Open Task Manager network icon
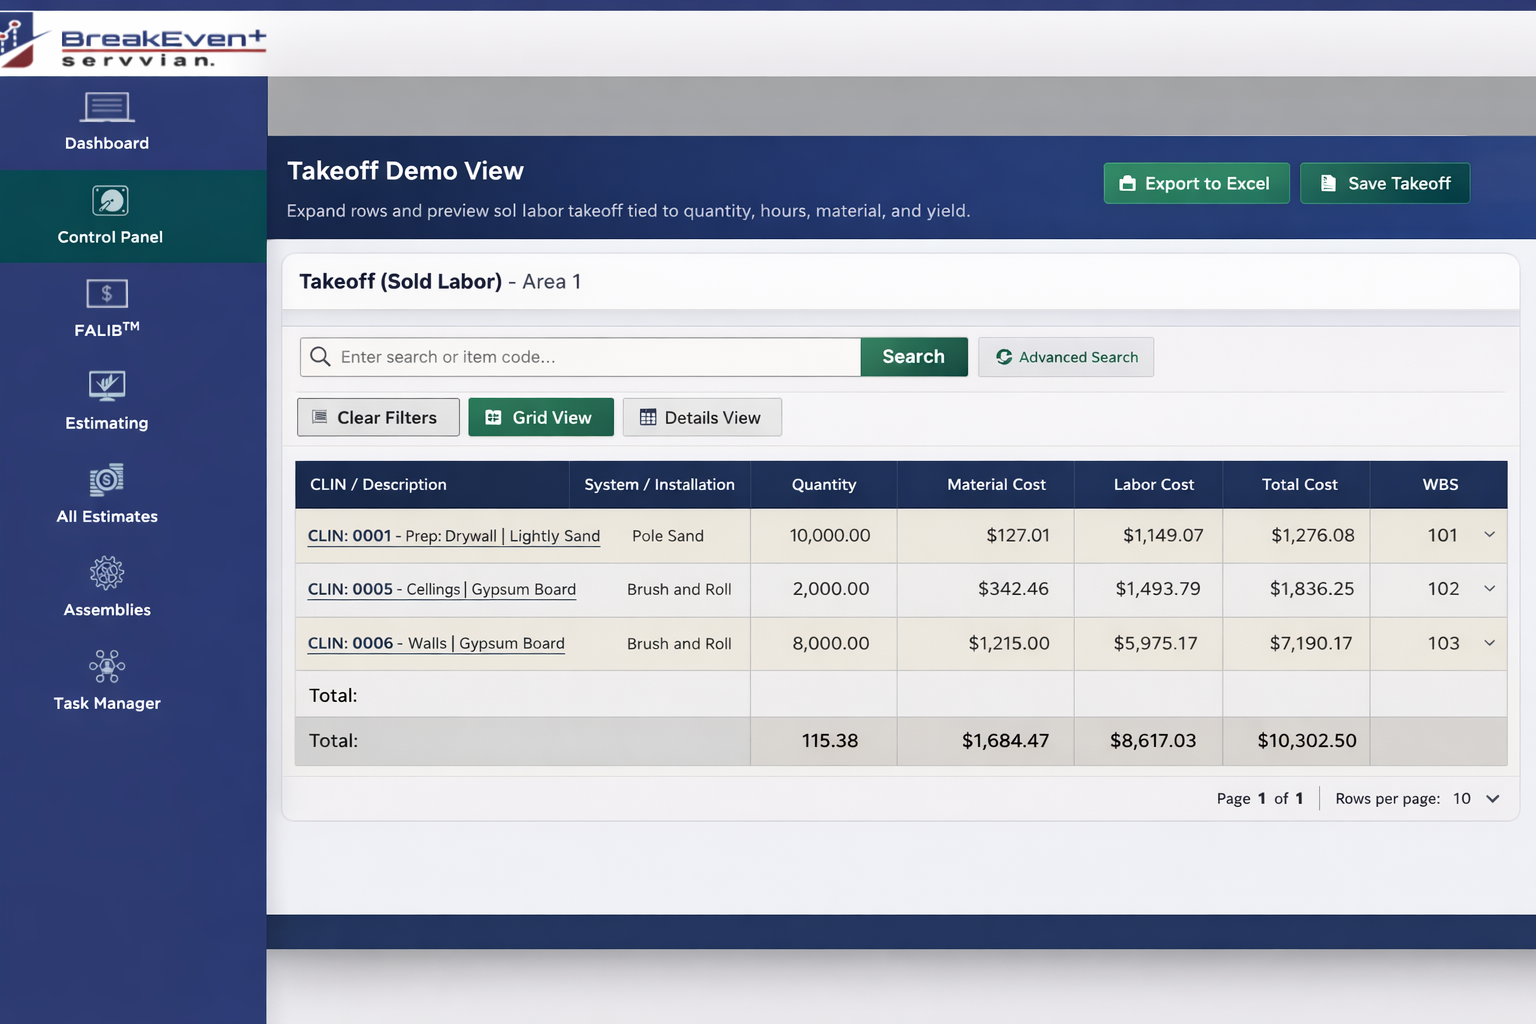 tap(107, 666)
